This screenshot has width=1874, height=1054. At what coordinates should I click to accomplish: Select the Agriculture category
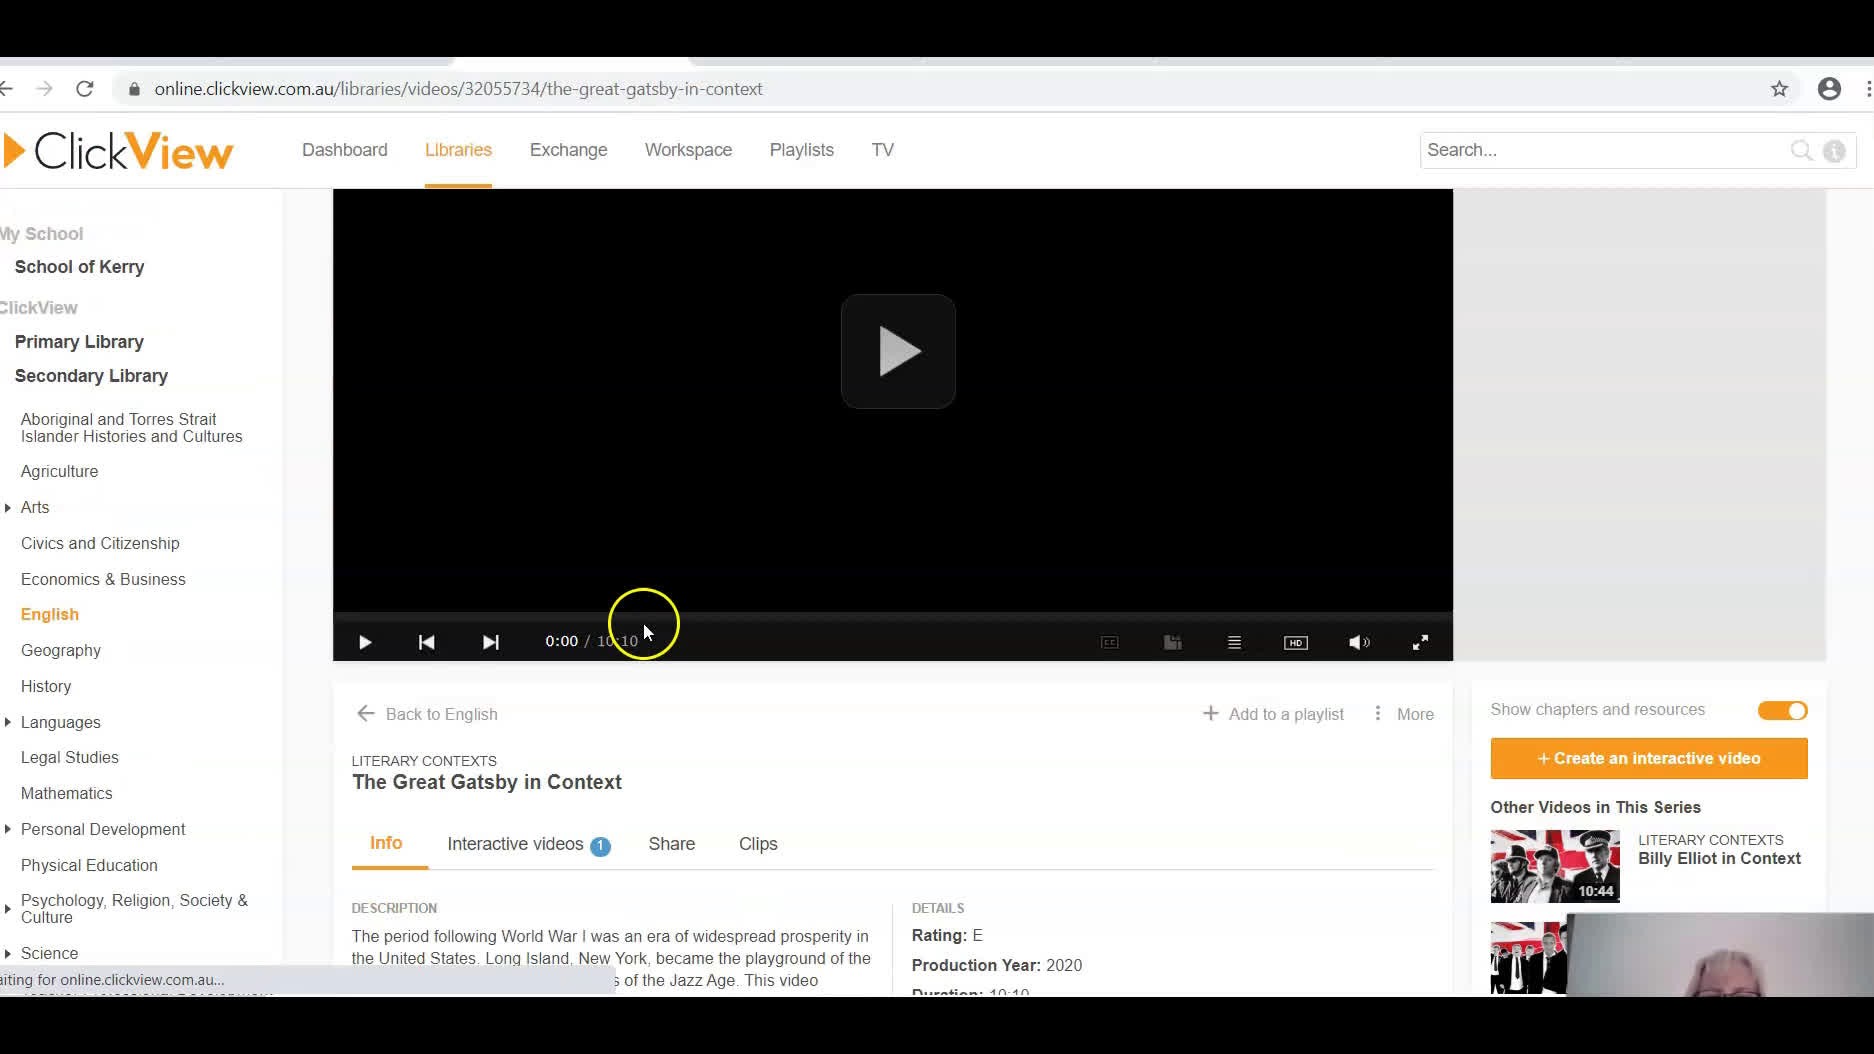pos(59,471)
